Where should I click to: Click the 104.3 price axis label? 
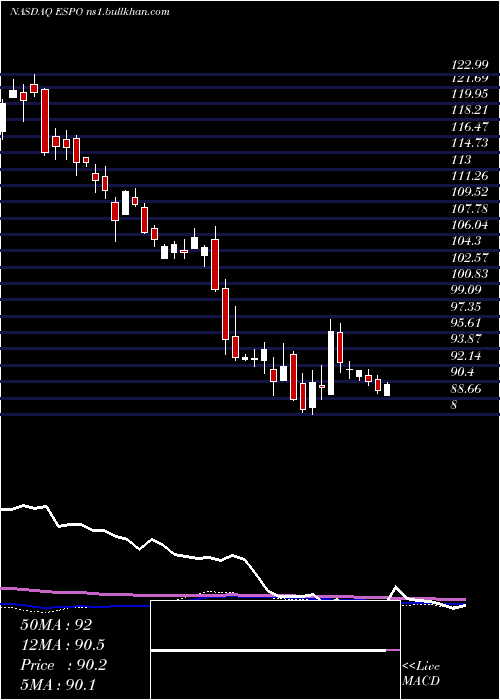click(x=467, y=242)
